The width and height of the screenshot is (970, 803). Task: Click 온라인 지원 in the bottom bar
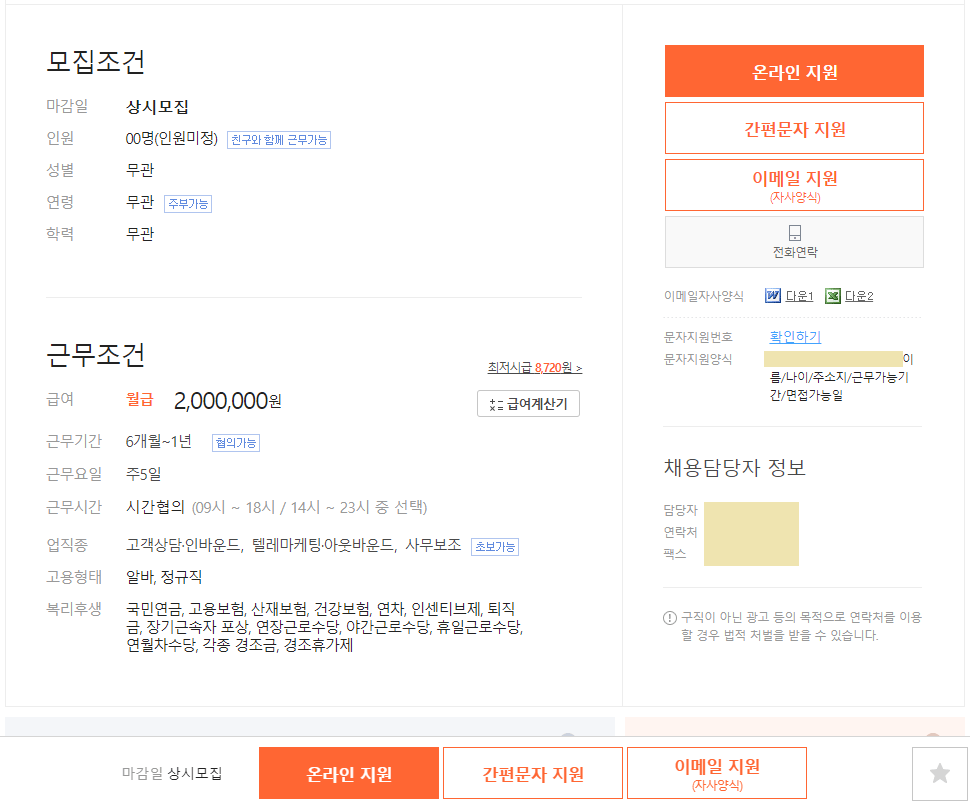click(x=349, y=772)
